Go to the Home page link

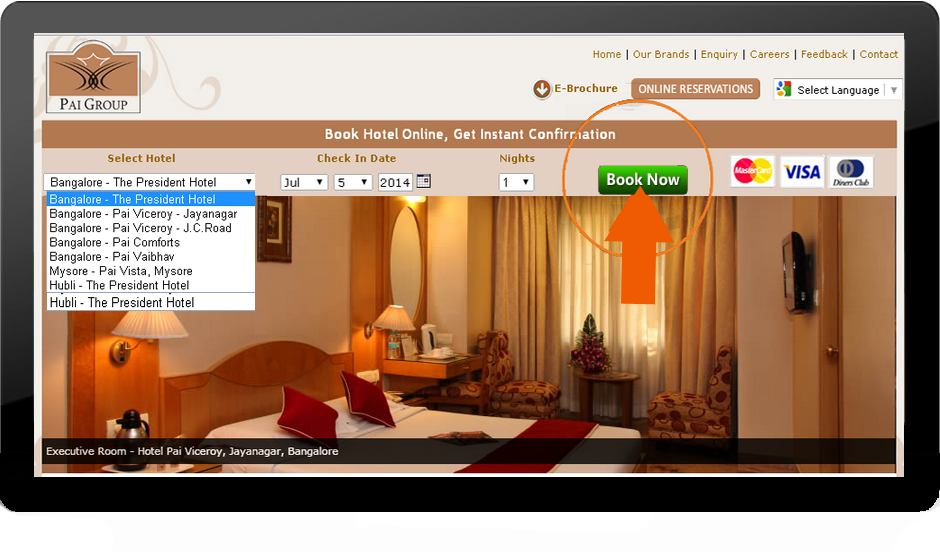(x=607, y=54)
